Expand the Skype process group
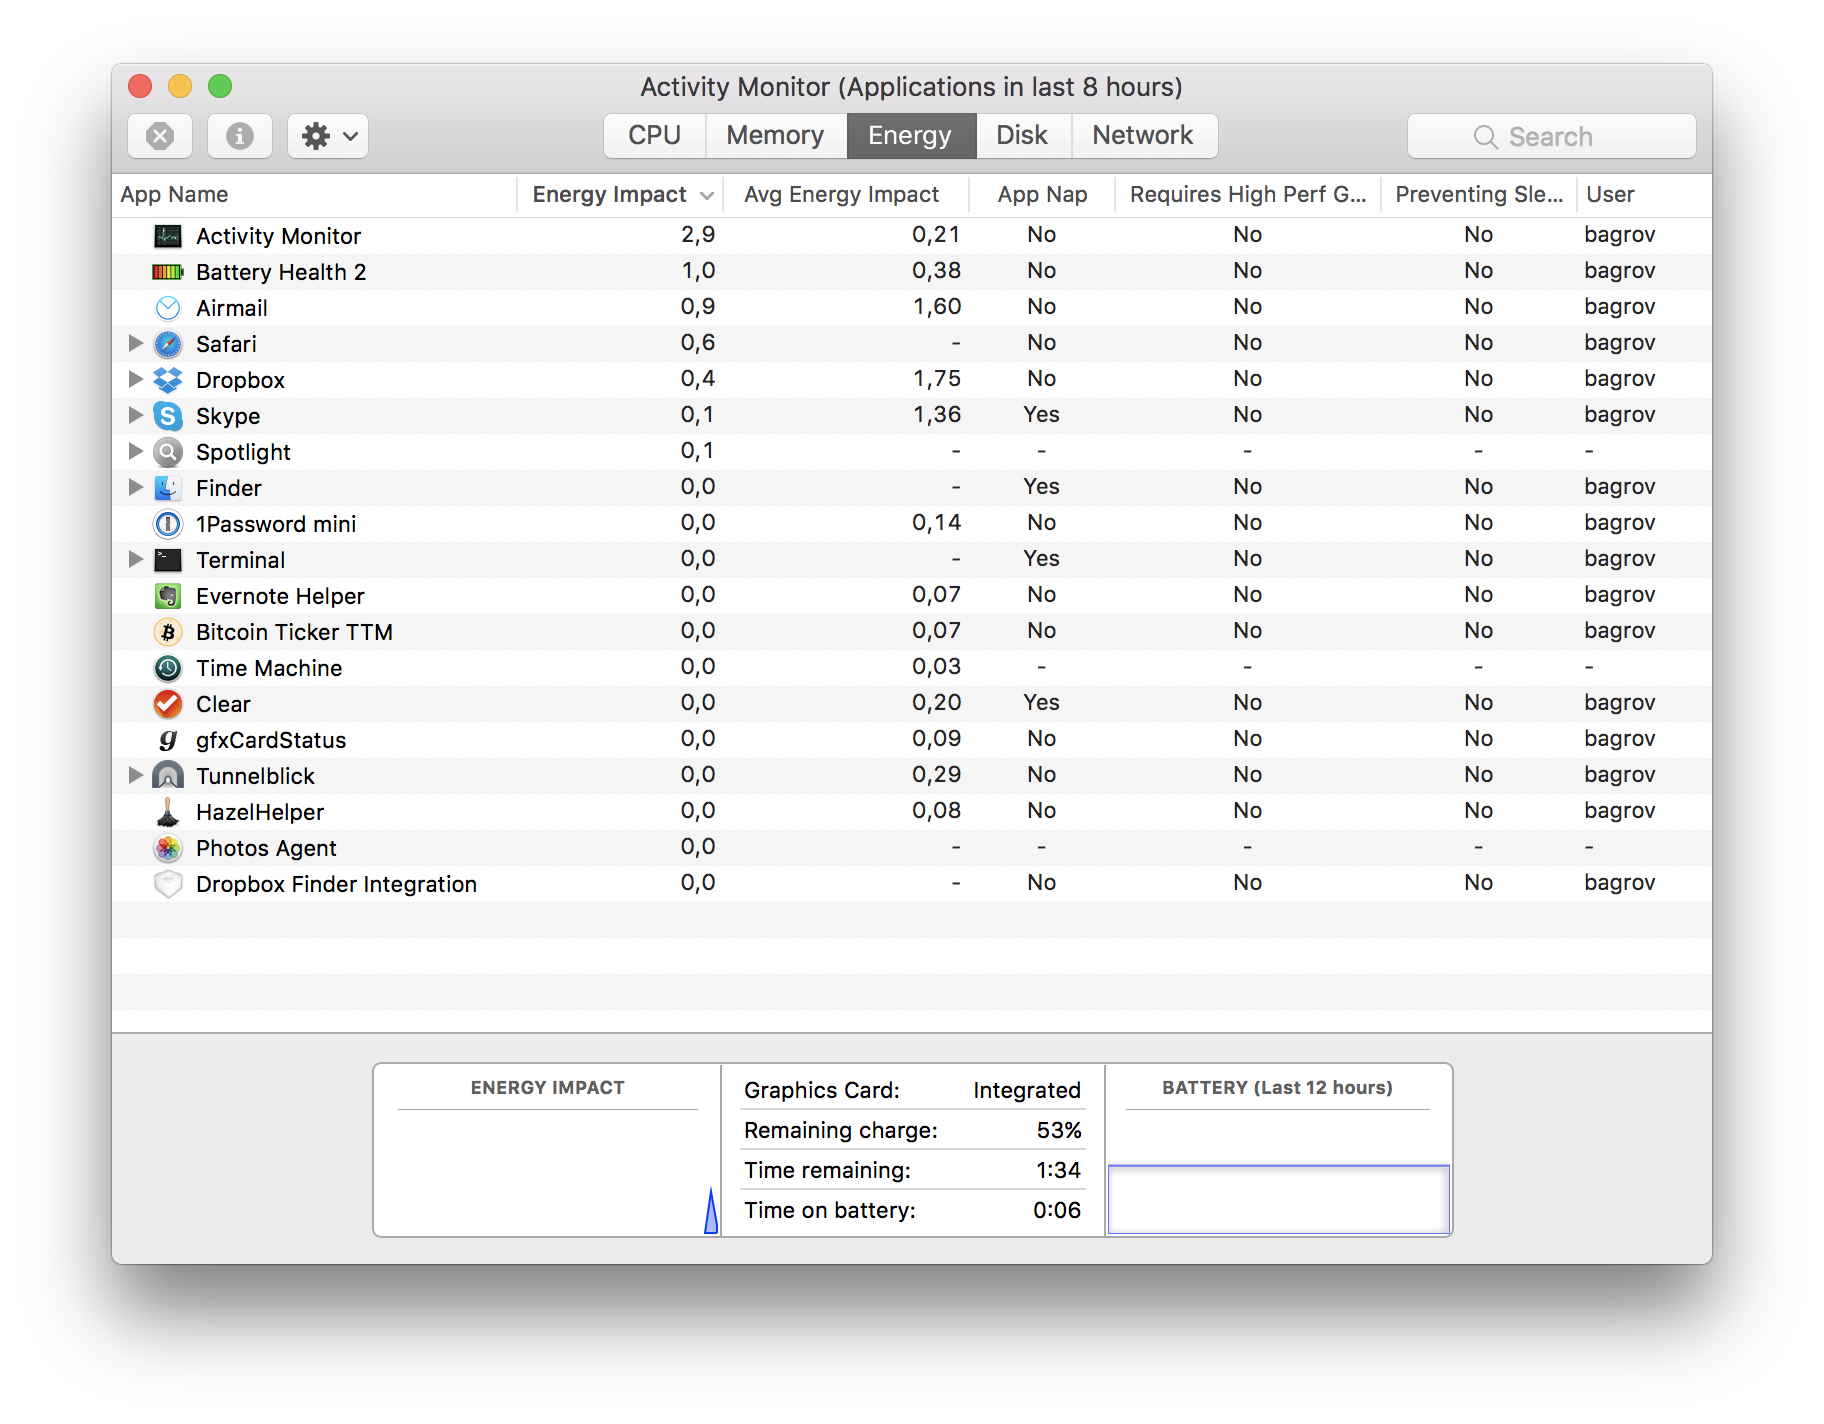Viewport: 1824px width, 1424px height. point(136,415)
